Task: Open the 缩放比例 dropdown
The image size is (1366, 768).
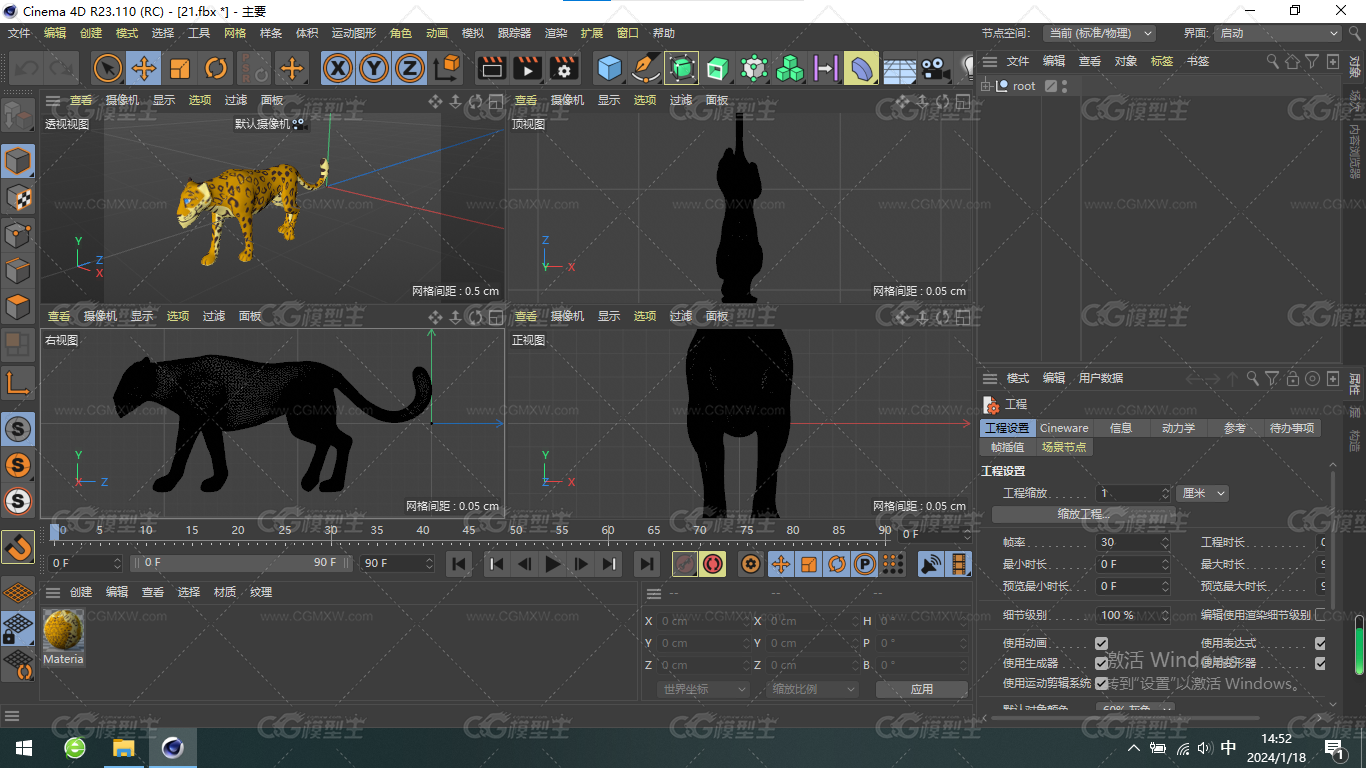Action: (x=813, y=689)
